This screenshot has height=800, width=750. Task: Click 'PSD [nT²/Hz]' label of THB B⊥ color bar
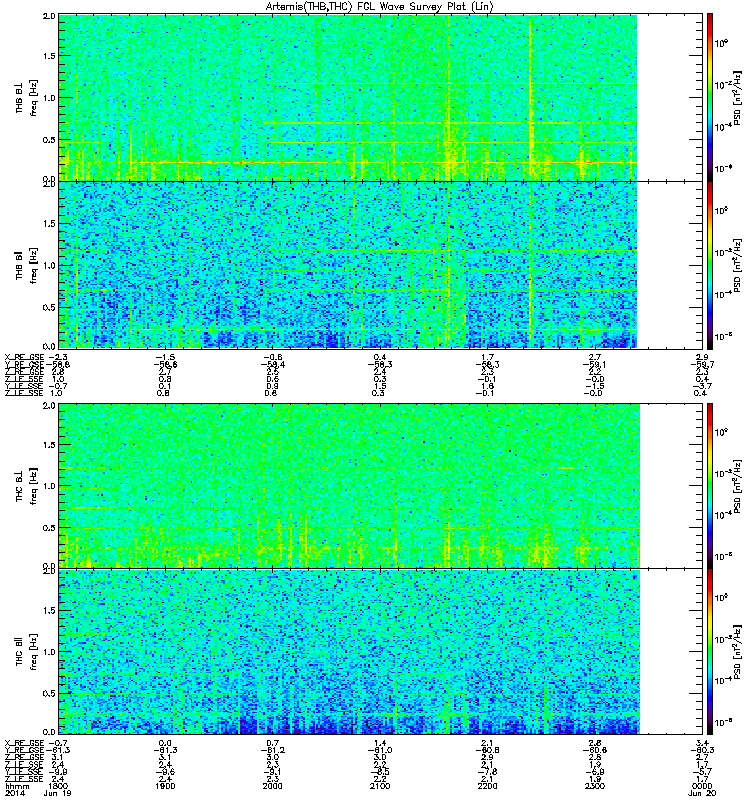(x=737, y=98)
